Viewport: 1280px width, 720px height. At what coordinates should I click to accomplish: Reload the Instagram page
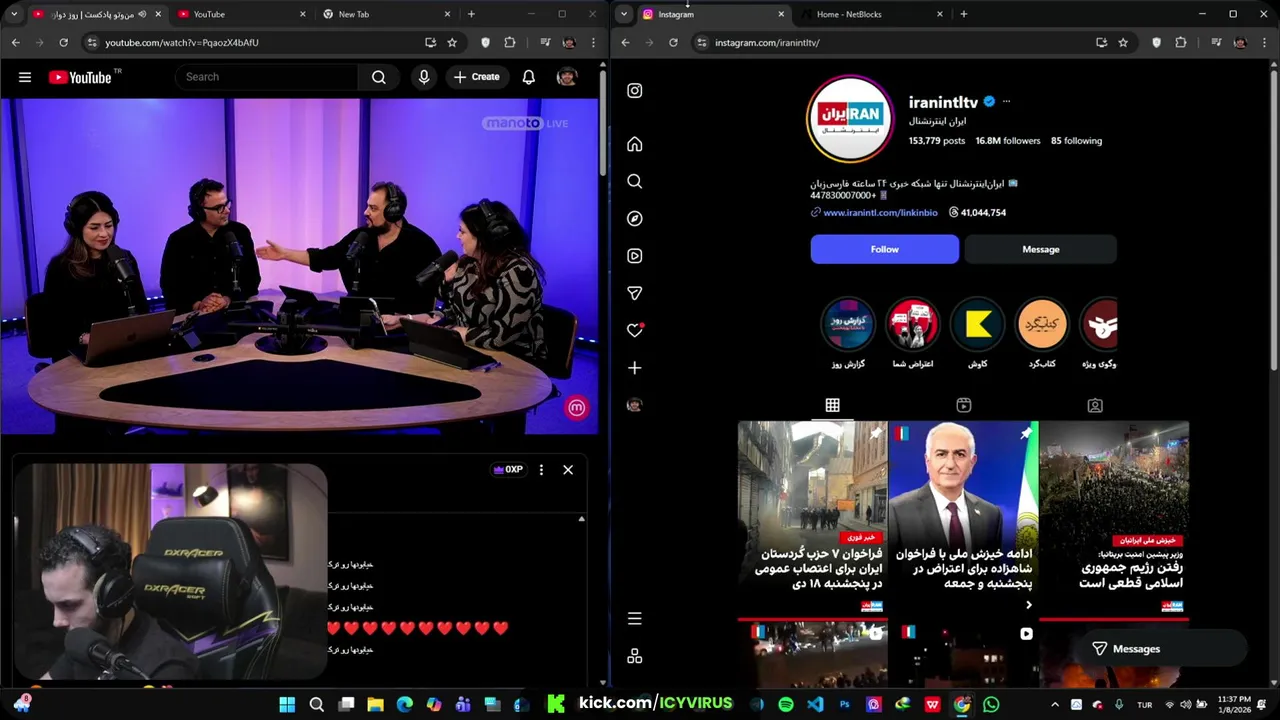point(673,43)
